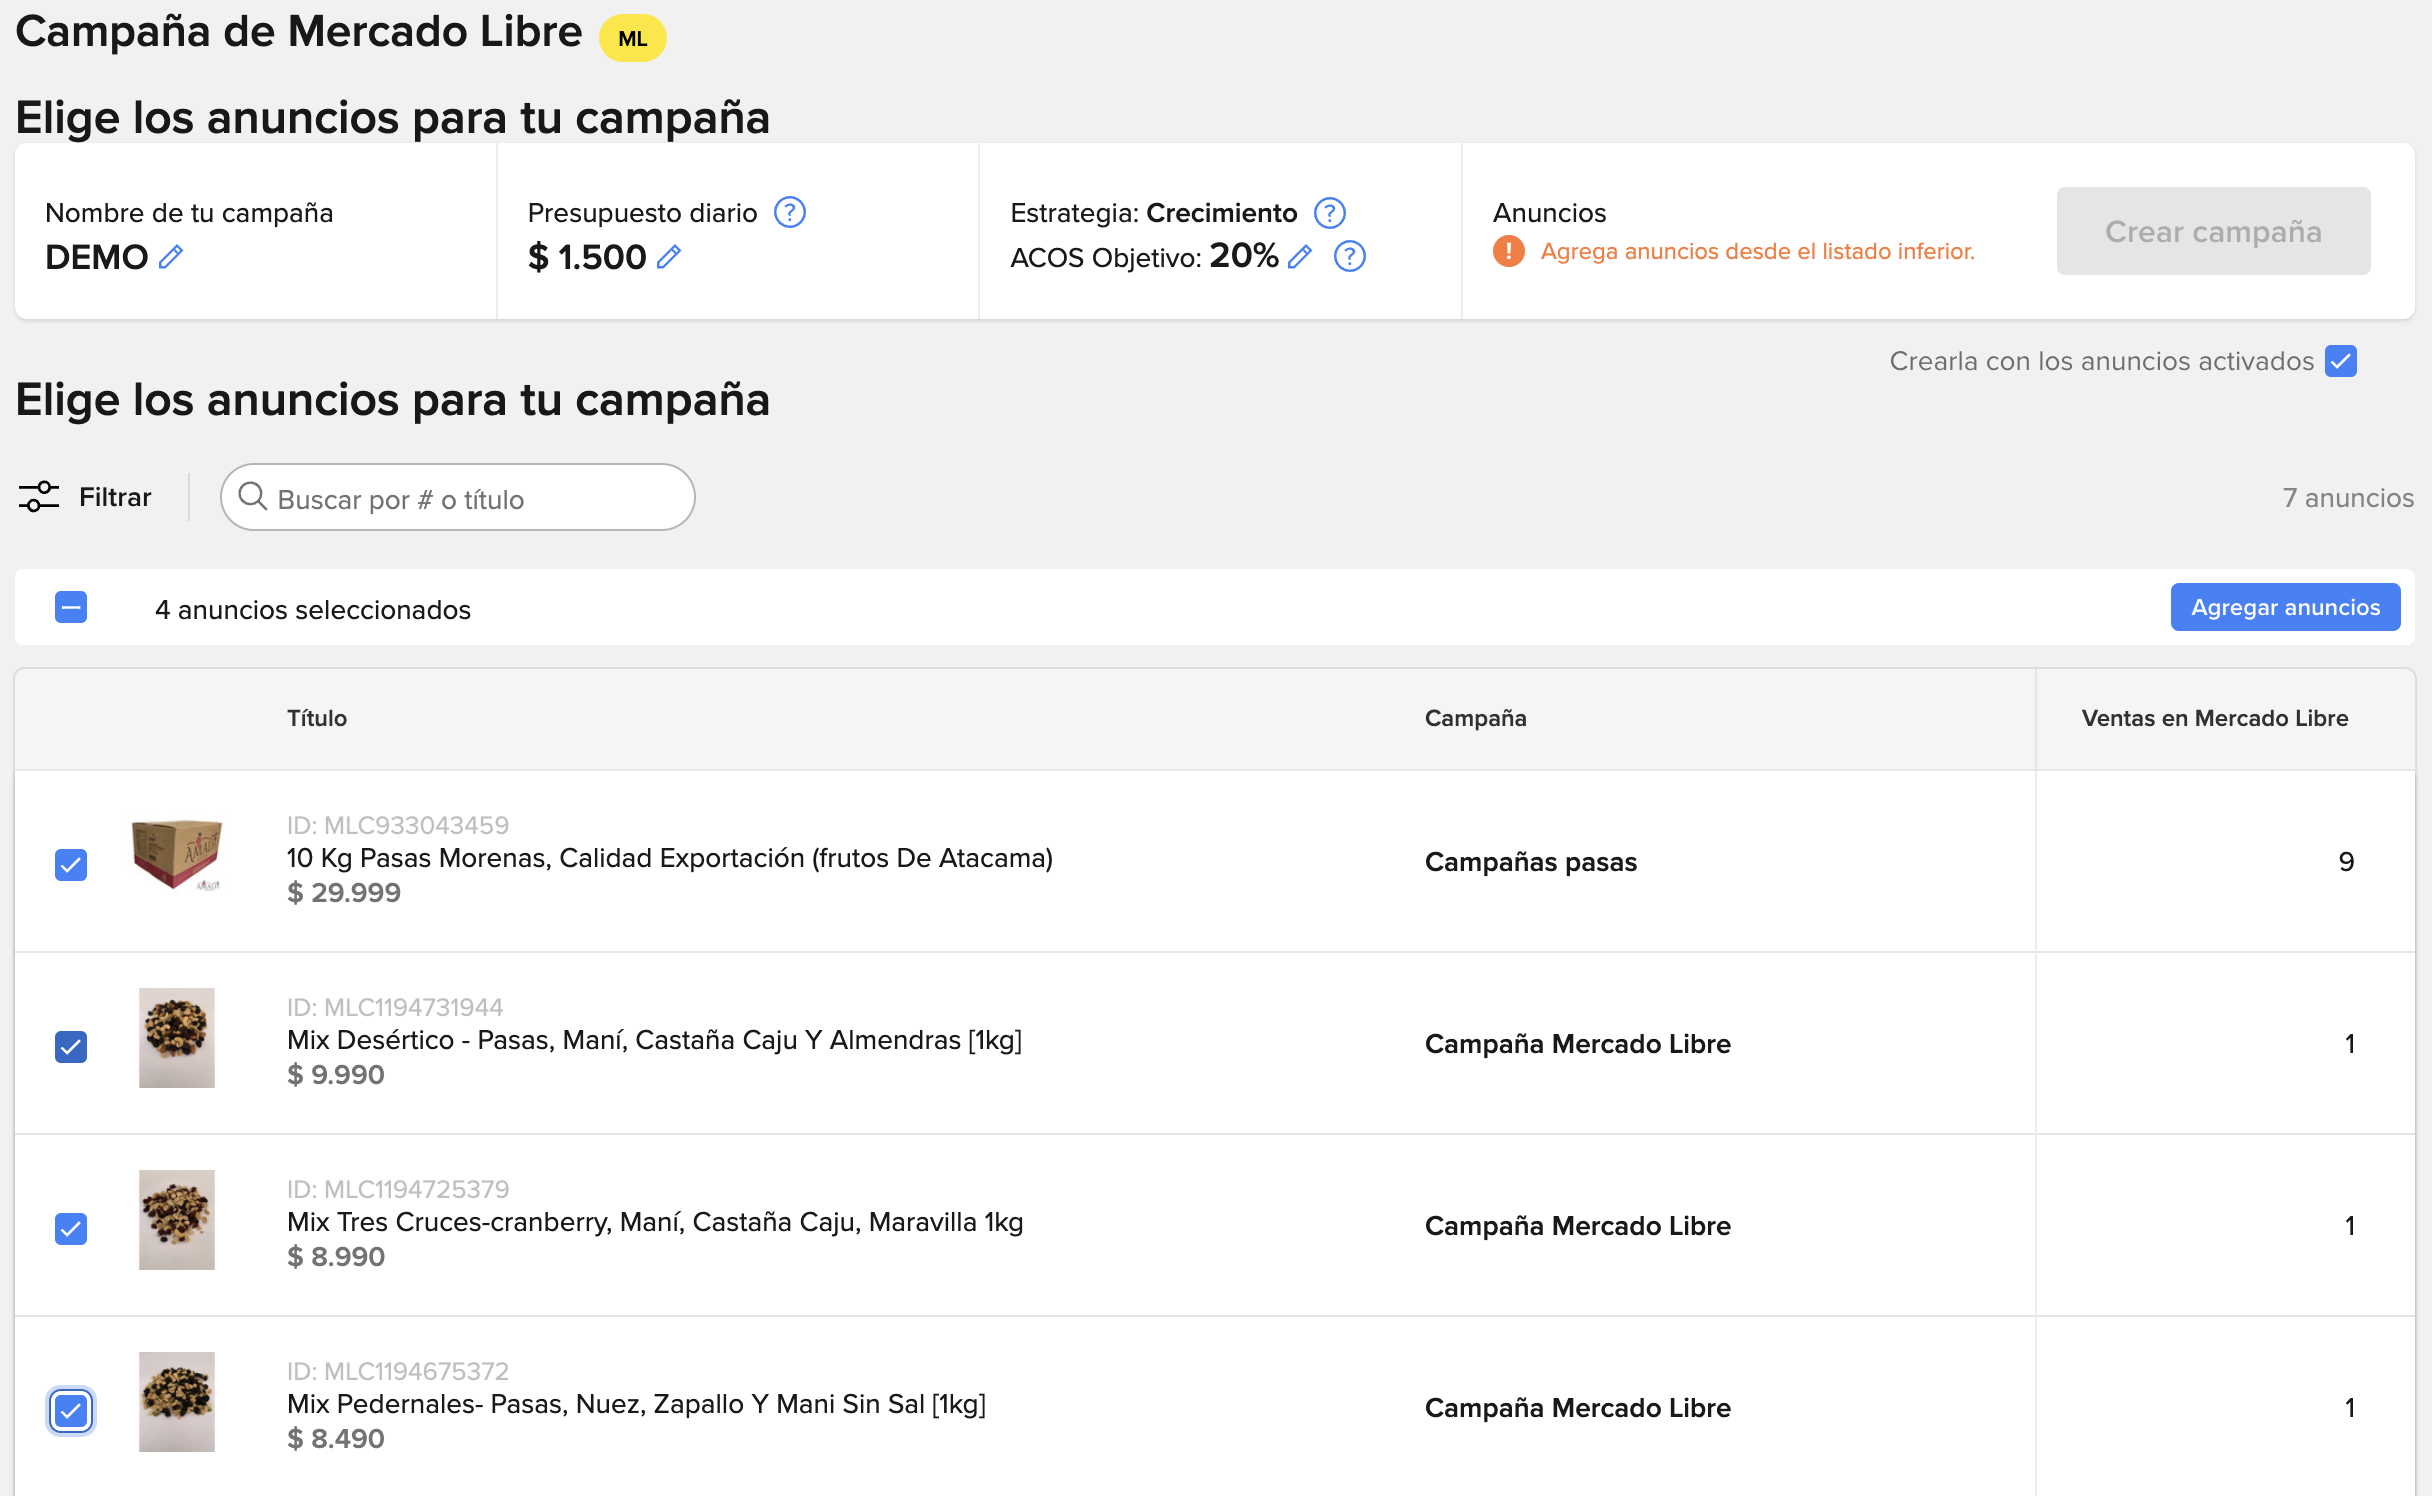Click the sales count for Mix Pedernales
This screenshot has height=1496, width=2432.
(x=2350, y=1407)
